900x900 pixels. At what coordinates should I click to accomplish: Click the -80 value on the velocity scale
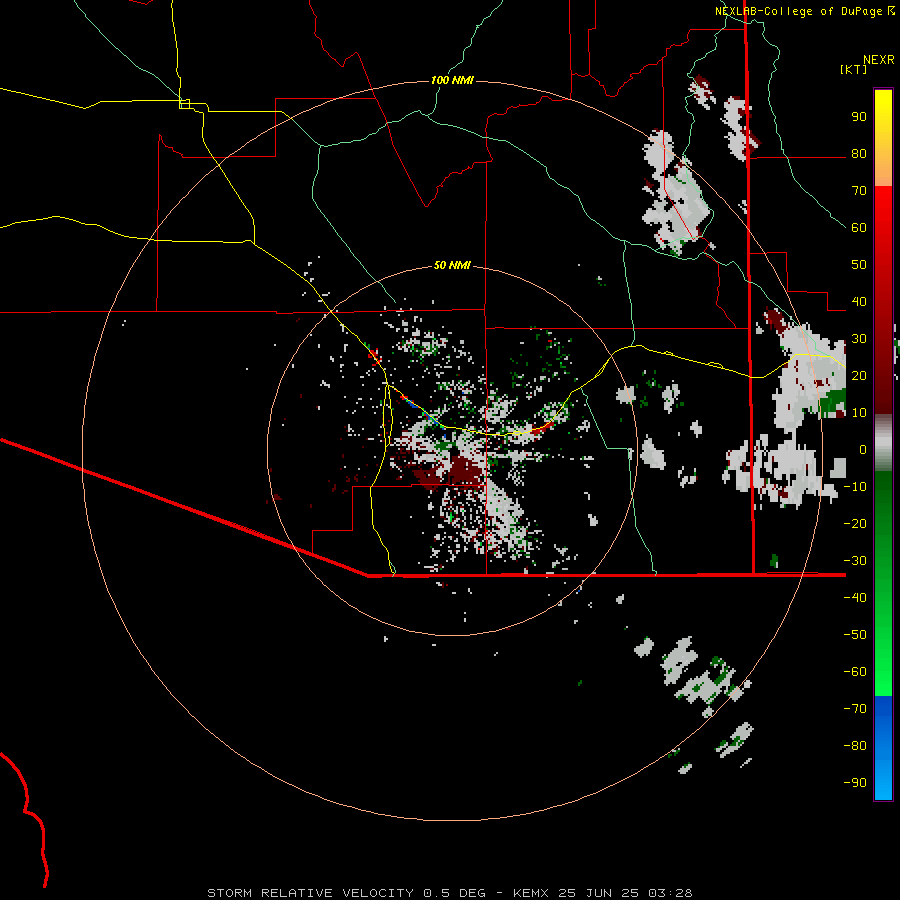point(855,746)
